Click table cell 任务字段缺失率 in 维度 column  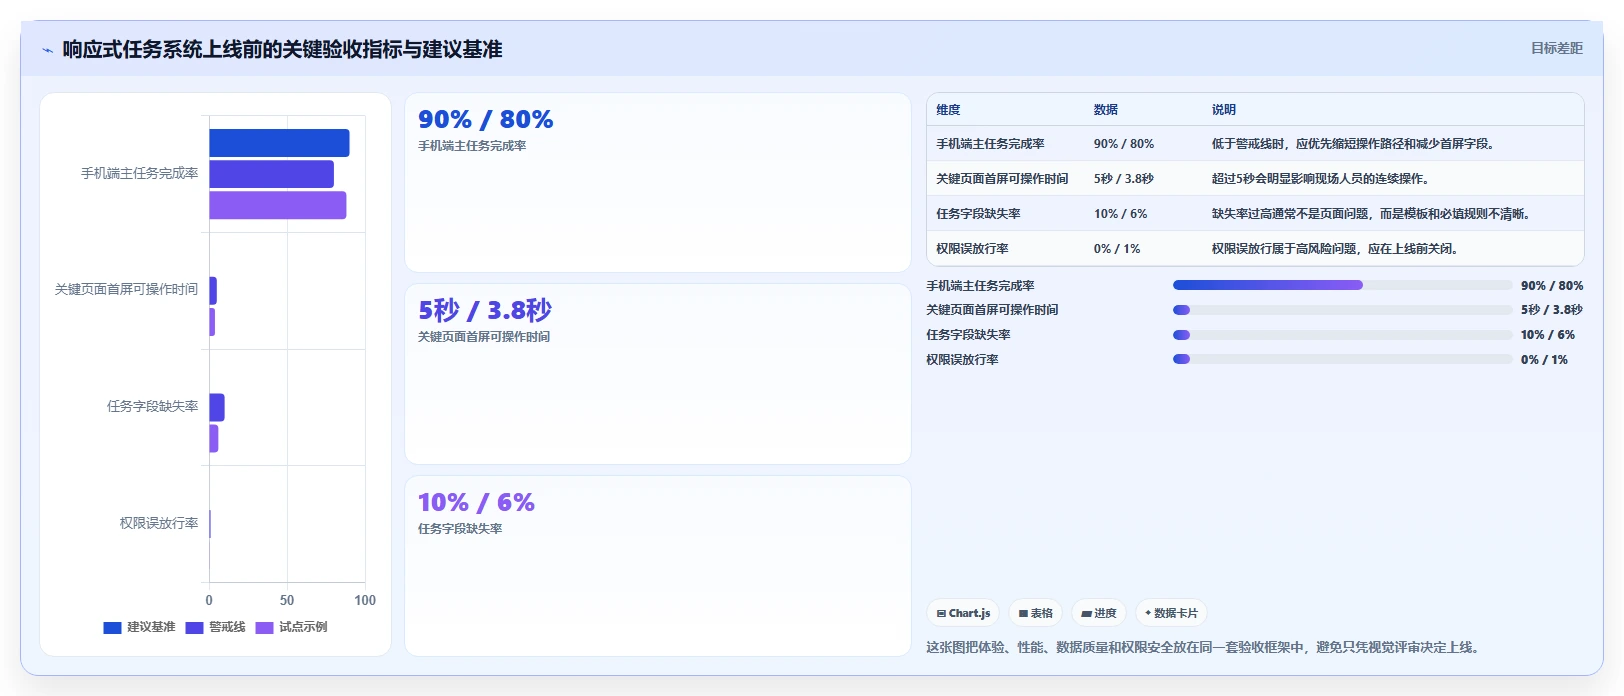[x=978, y=214]
